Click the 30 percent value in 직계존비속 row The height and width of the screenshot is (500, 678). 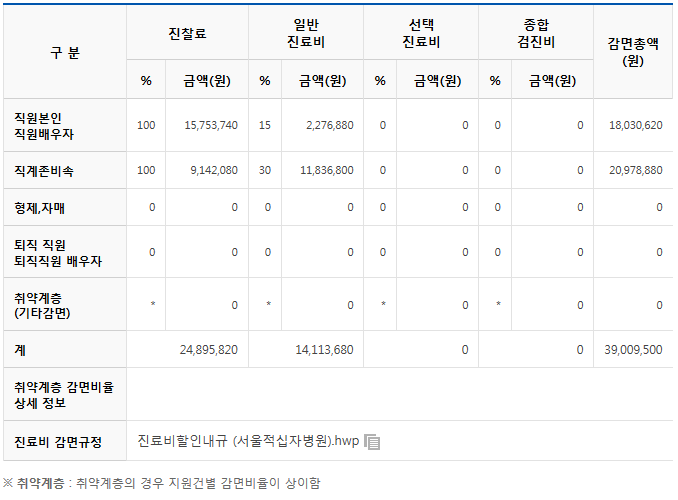point(265,170)
